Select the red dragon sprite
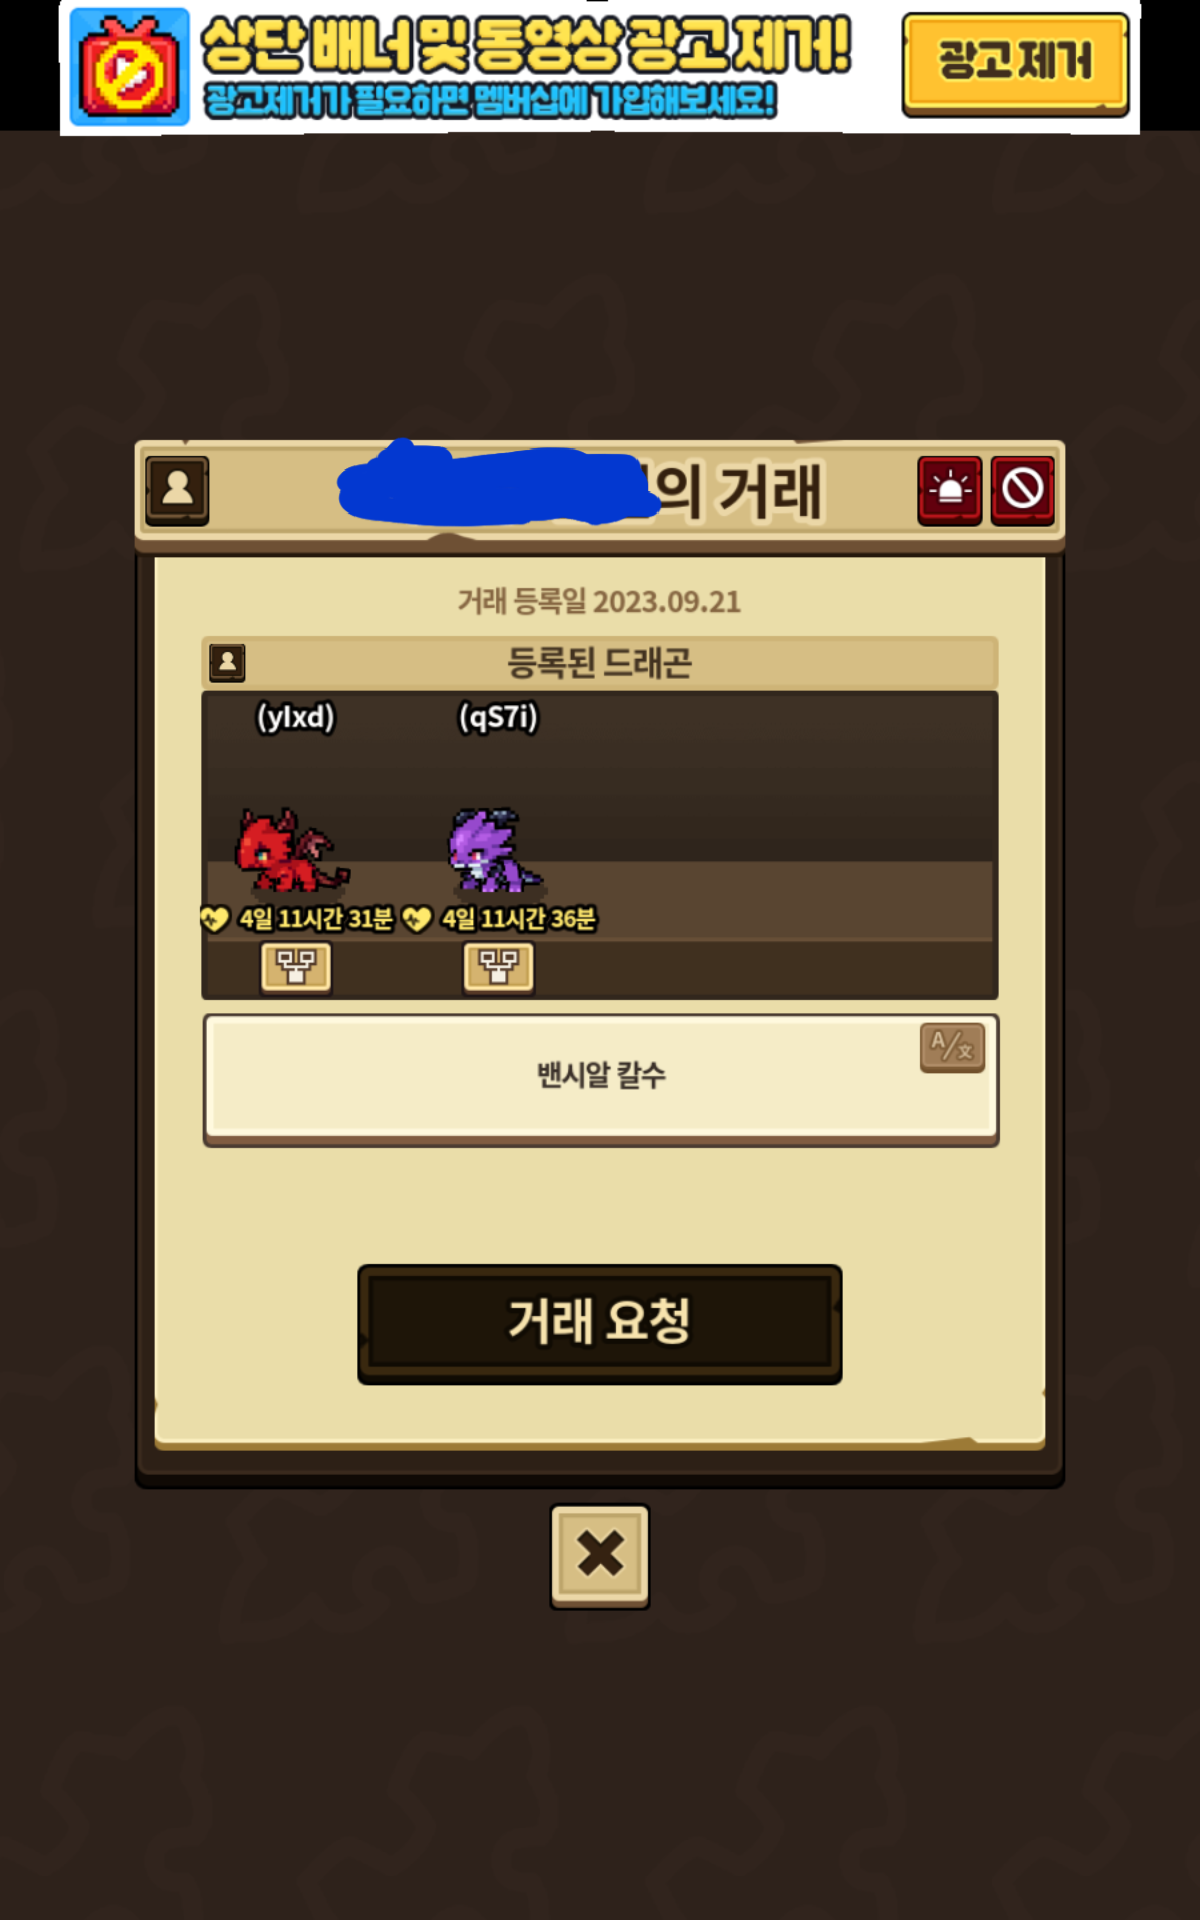Viewport: 1200px width, 1920px height. pyautogui.click(x=292, y=851)
